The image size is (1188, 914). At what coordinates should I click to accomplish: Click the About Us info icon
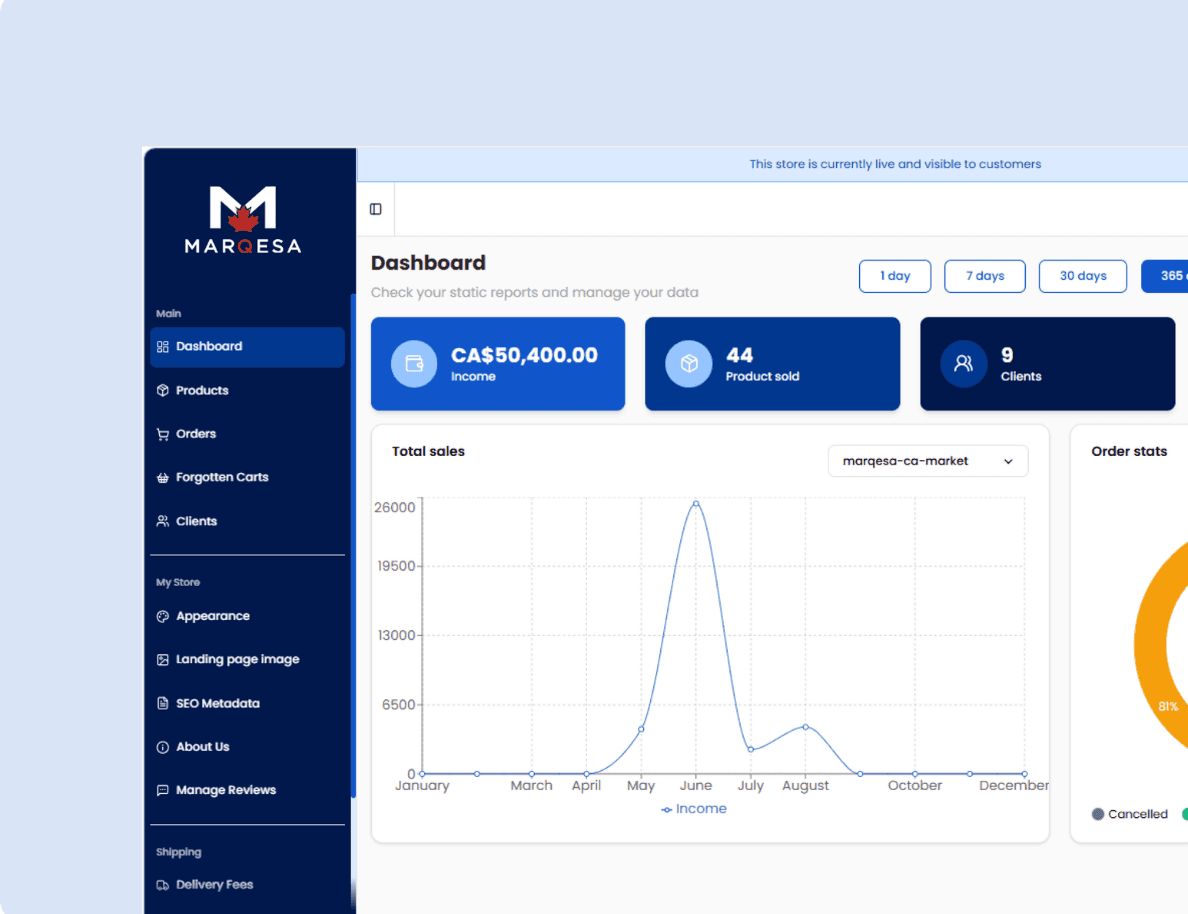click(163, 747)
